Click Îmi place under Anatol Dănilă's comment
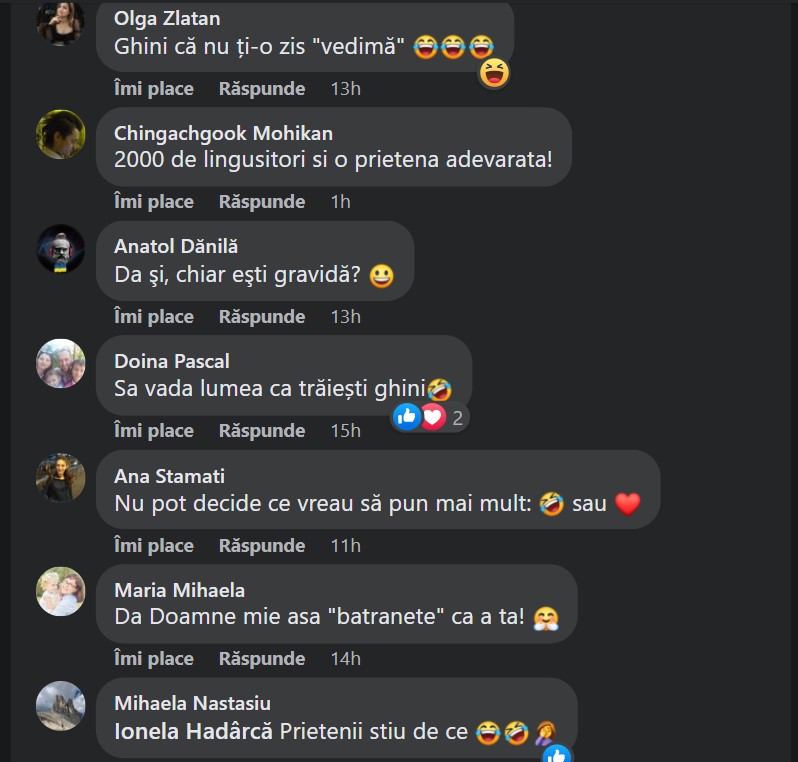Viewport: 798px width, 762px height. 154,317
